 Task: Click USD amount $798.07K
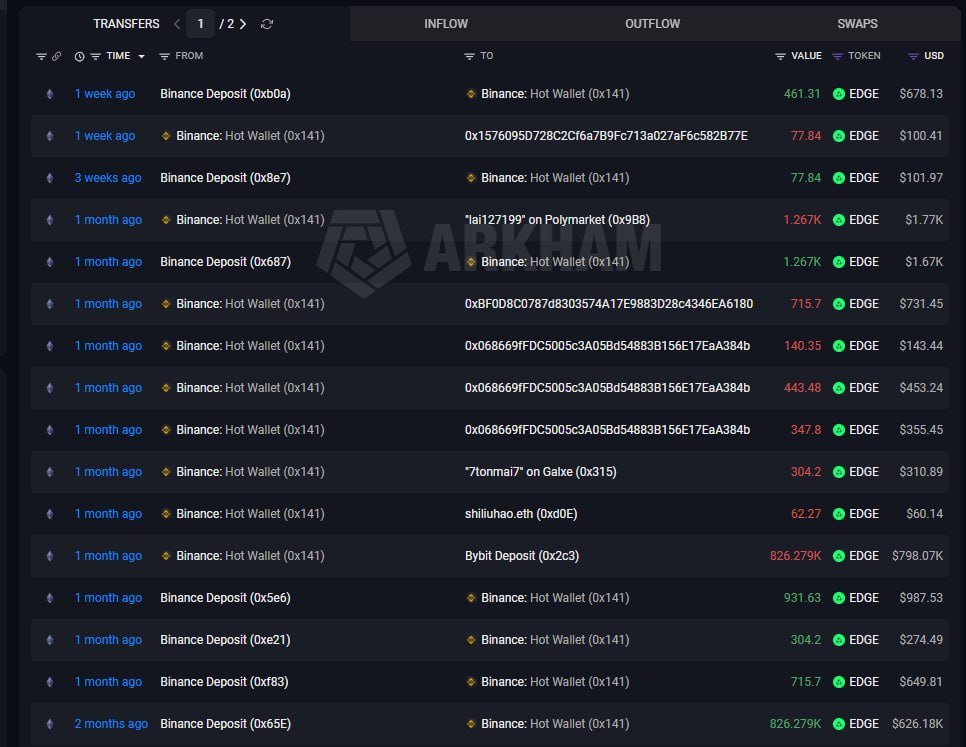[x=917, y=556]
